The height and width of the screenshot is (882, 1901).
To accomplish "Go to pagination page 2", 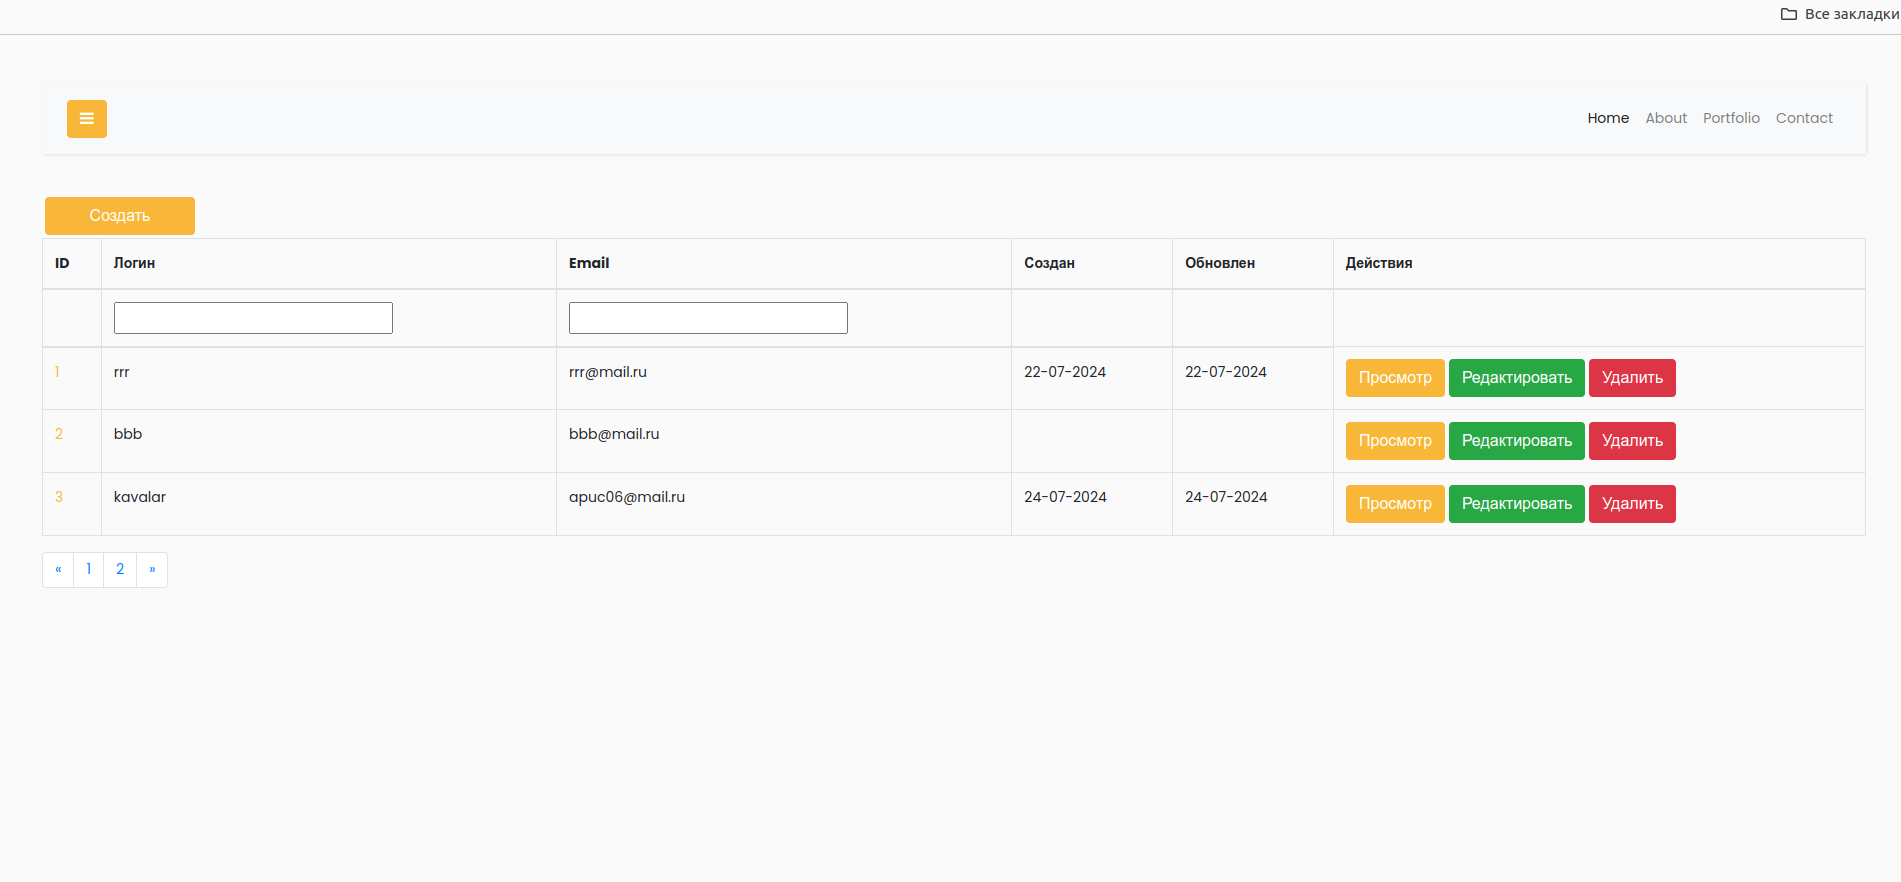I will (120, 570).
